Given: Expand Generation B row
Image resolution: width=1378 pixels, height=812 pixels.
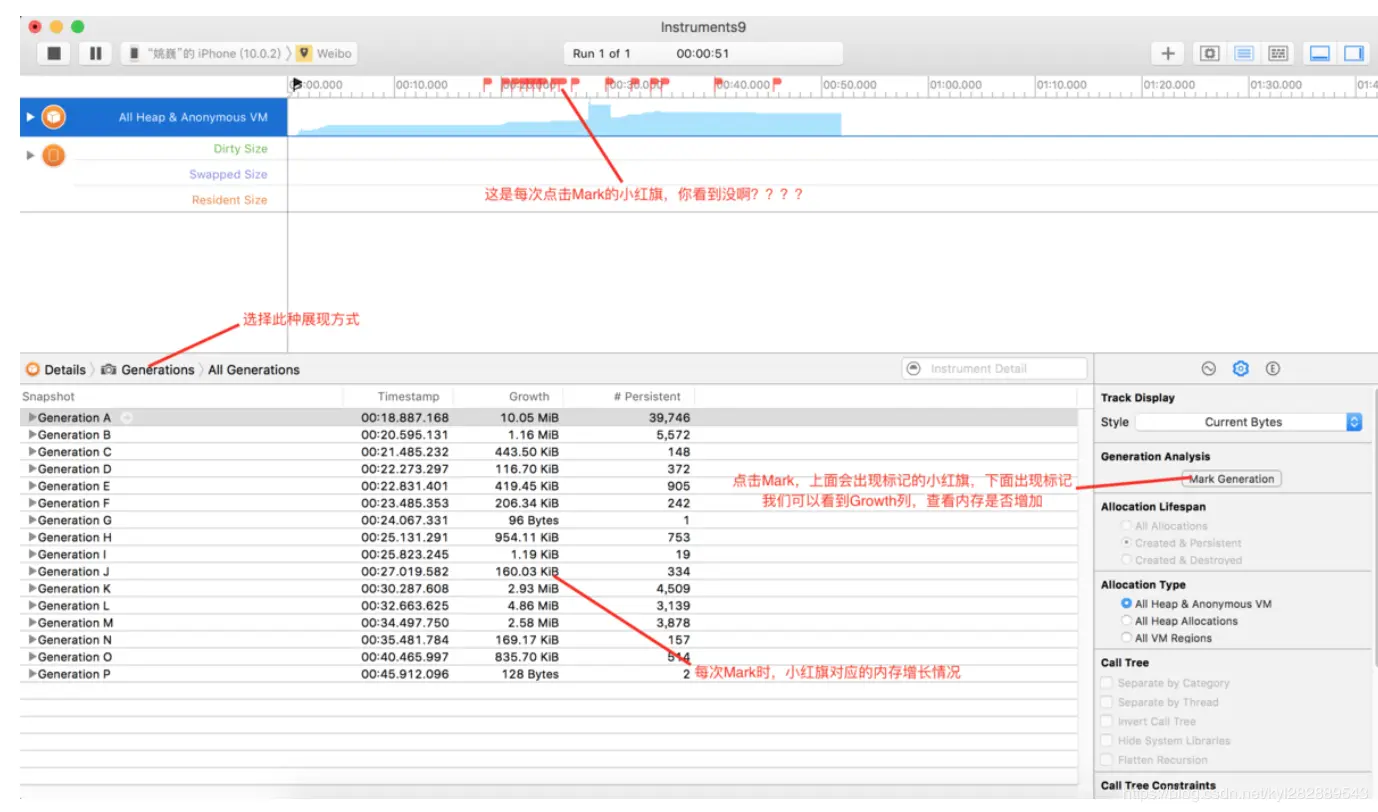Looking at the screenshot, I should coord(32,435).
